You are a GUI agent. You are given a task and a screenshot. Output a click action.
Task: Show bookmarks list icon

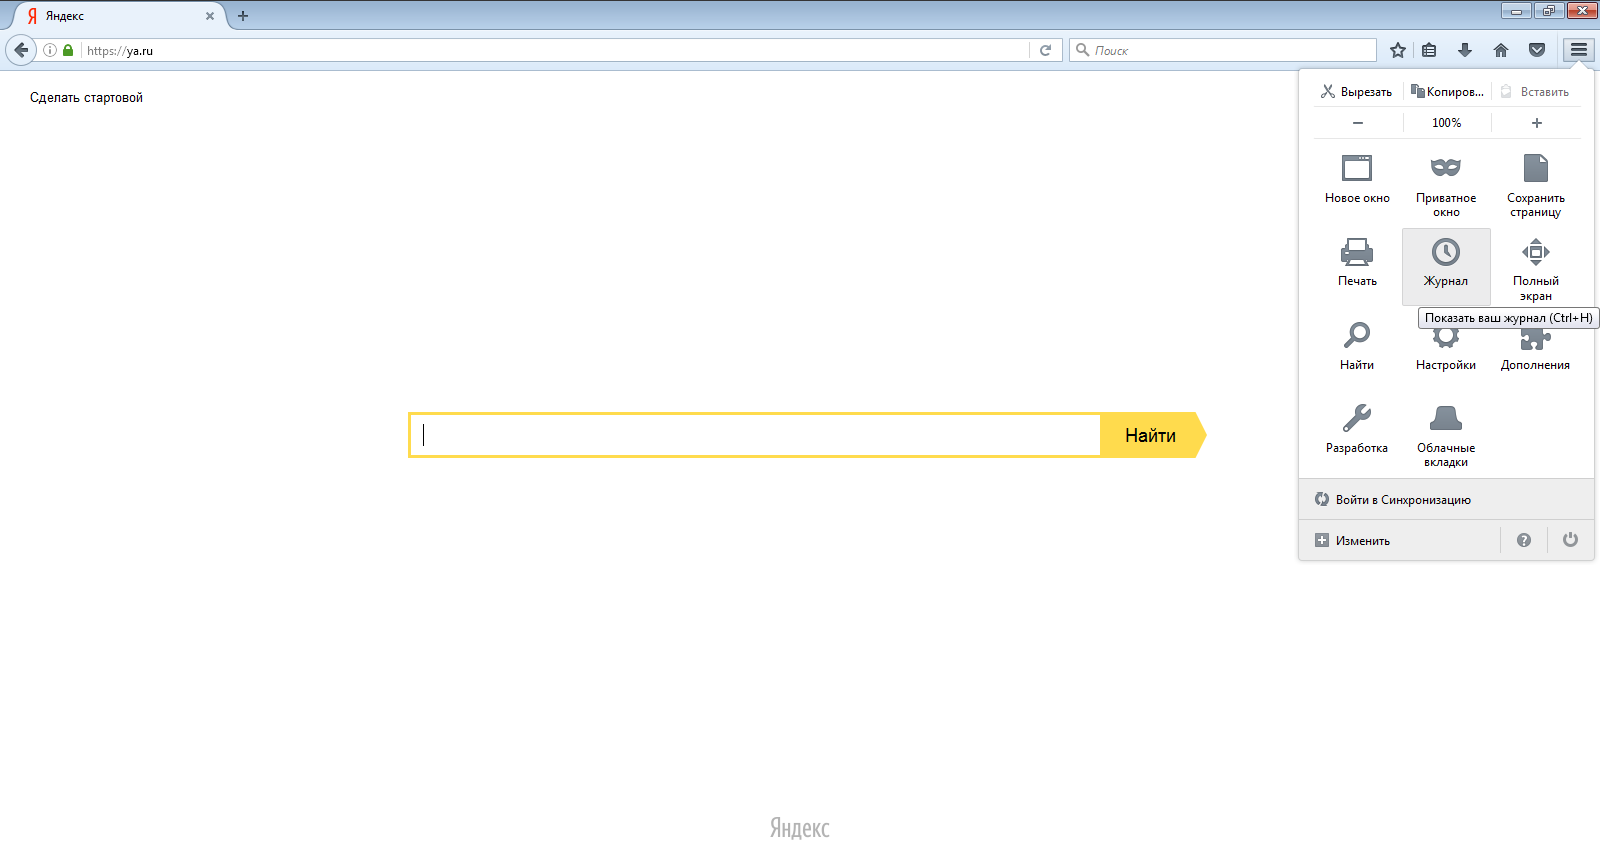tap(1430, 50)
